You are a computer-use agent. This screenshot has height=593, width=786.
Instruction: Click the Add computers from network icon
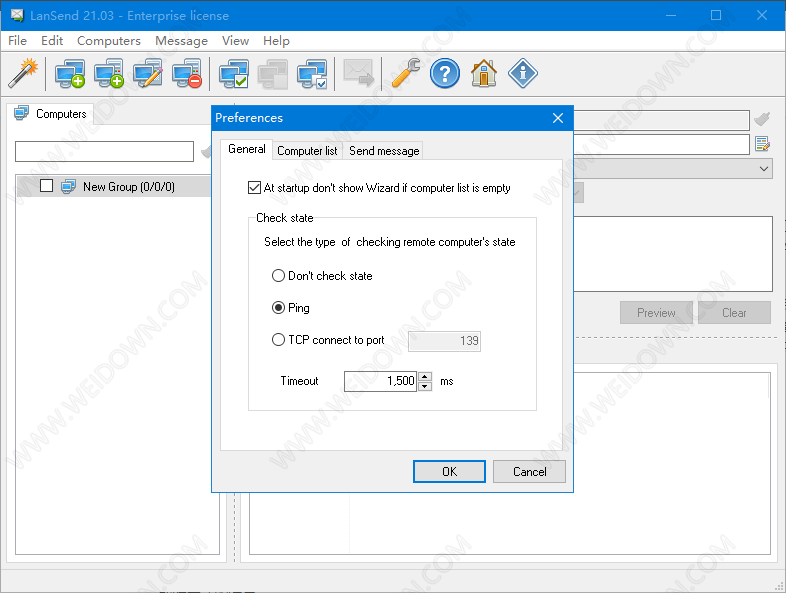coord(109,73)
